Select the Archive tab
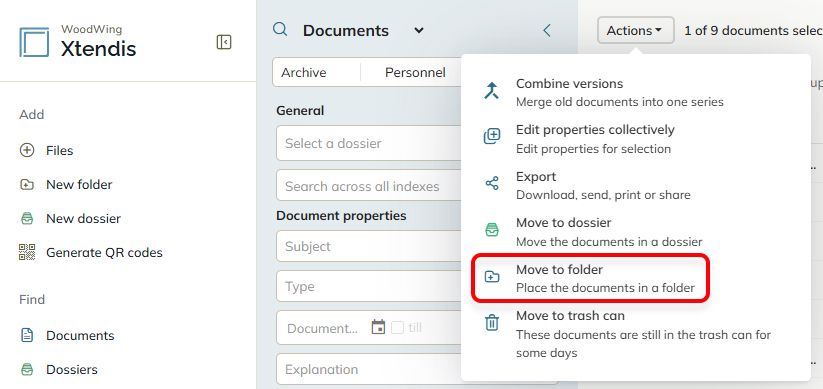This screenshot has height=389, width=823. [303, 72]
